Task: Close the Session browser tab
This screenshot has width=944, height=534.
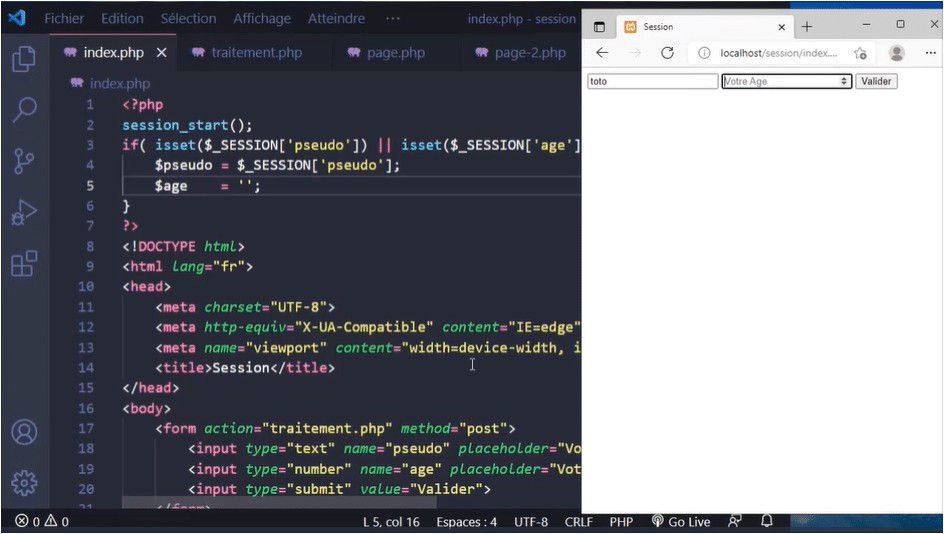Action: [781, 27]
